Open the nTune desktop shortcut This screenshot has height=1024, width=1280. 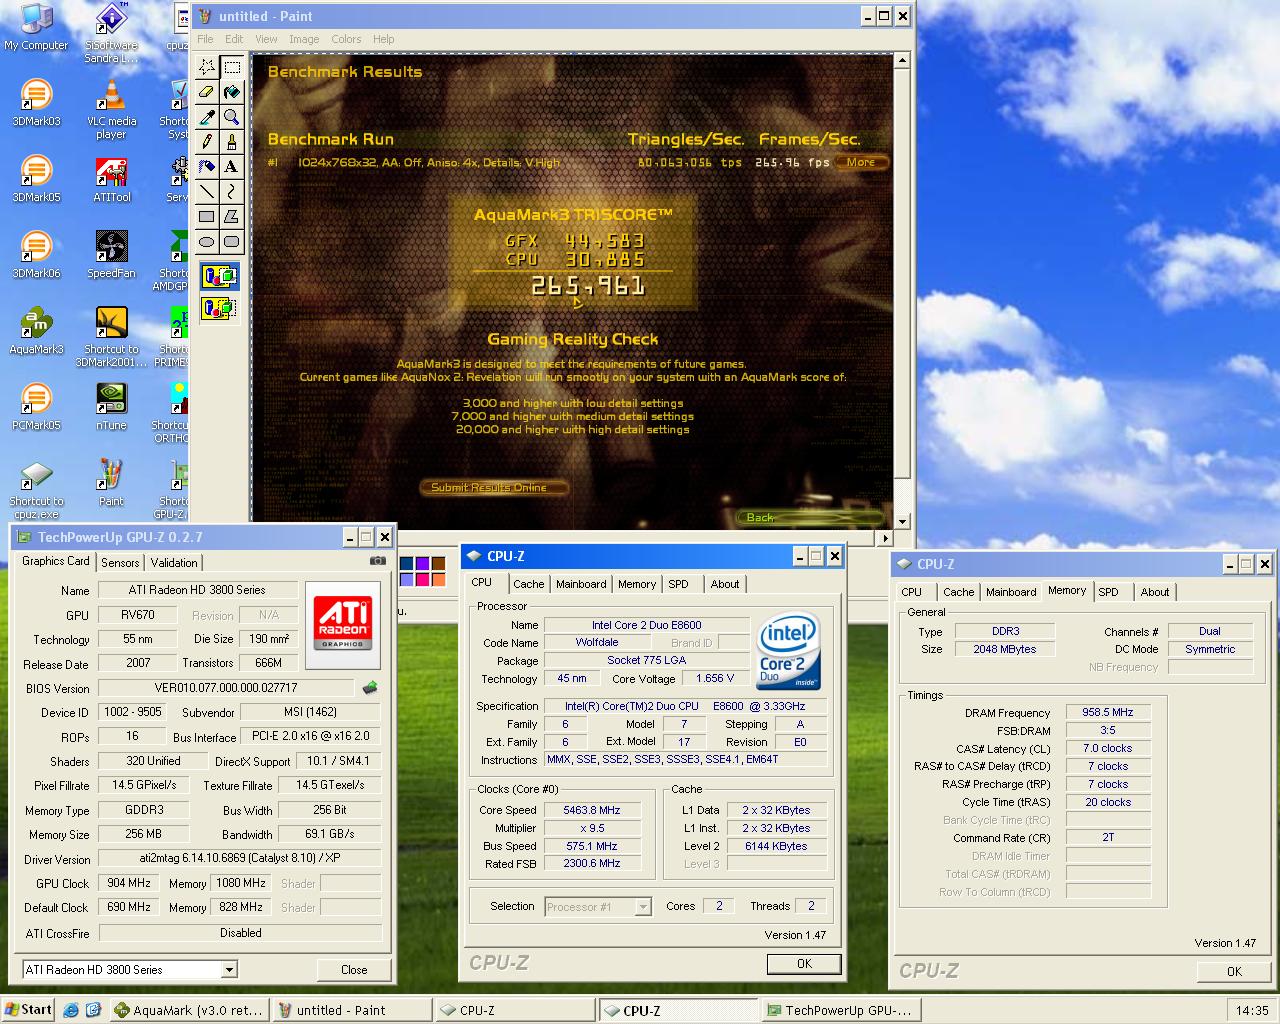[x=111, y=406]
